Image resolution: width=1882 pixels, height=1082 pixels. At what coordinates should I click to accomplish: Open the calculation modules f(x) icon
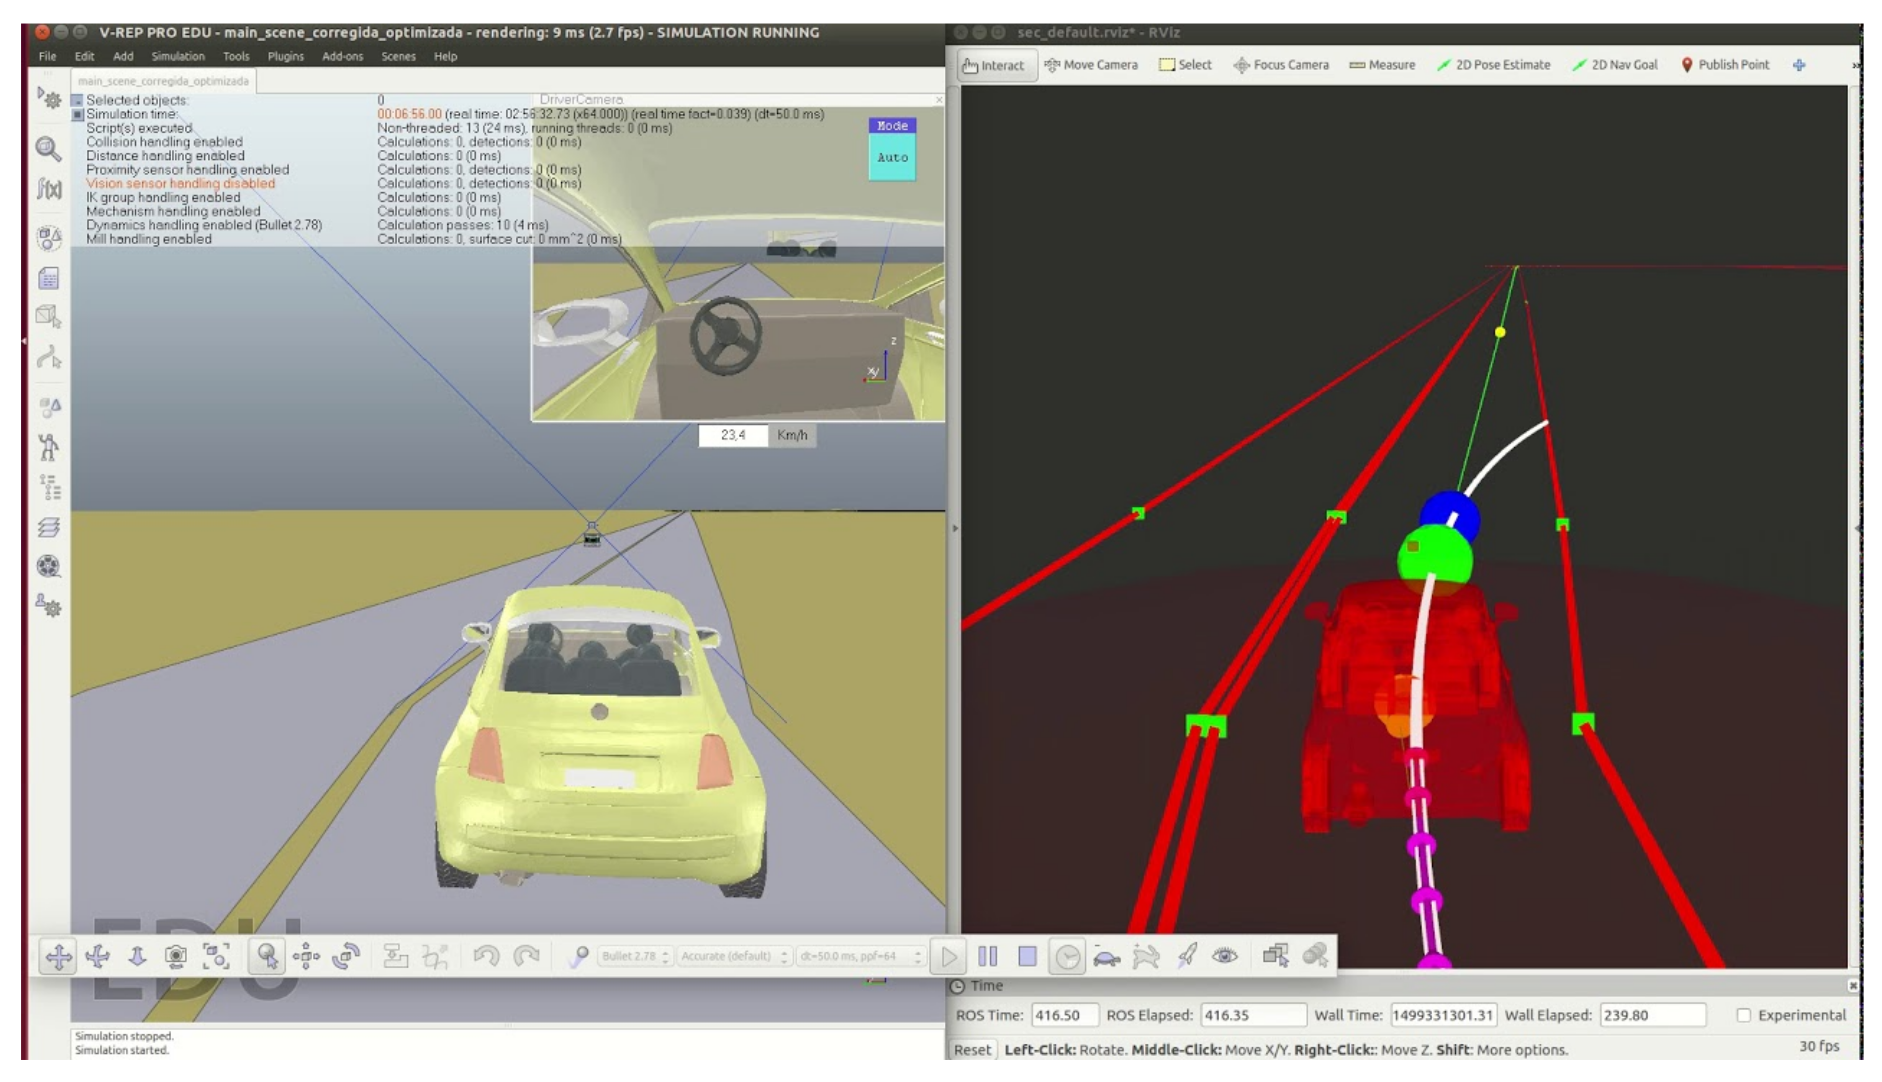[x=48, y=188]
